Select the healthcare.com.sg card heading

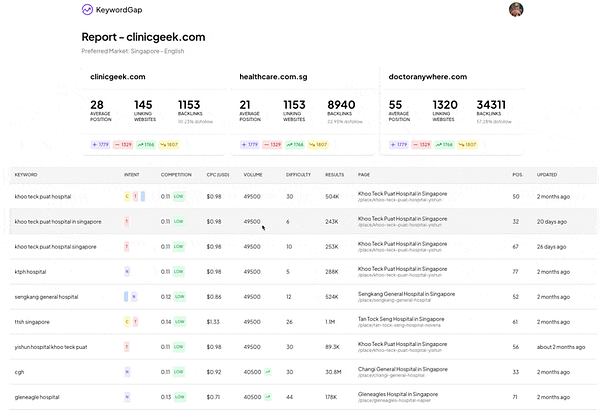coord(273,77)
